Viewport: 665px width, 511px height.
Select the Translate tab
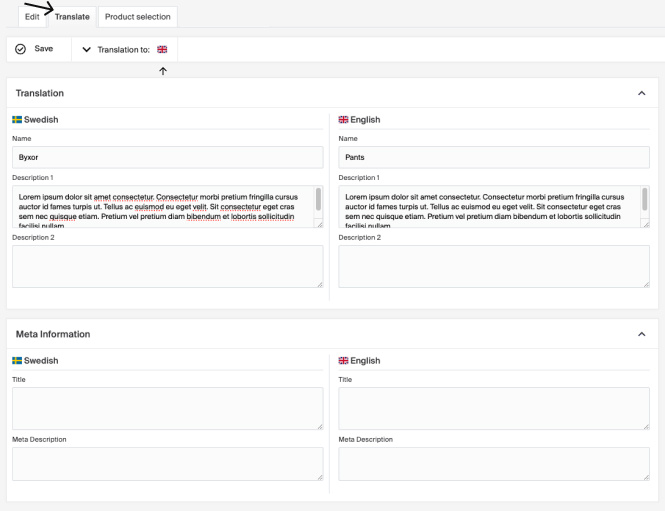coord(72,17)
